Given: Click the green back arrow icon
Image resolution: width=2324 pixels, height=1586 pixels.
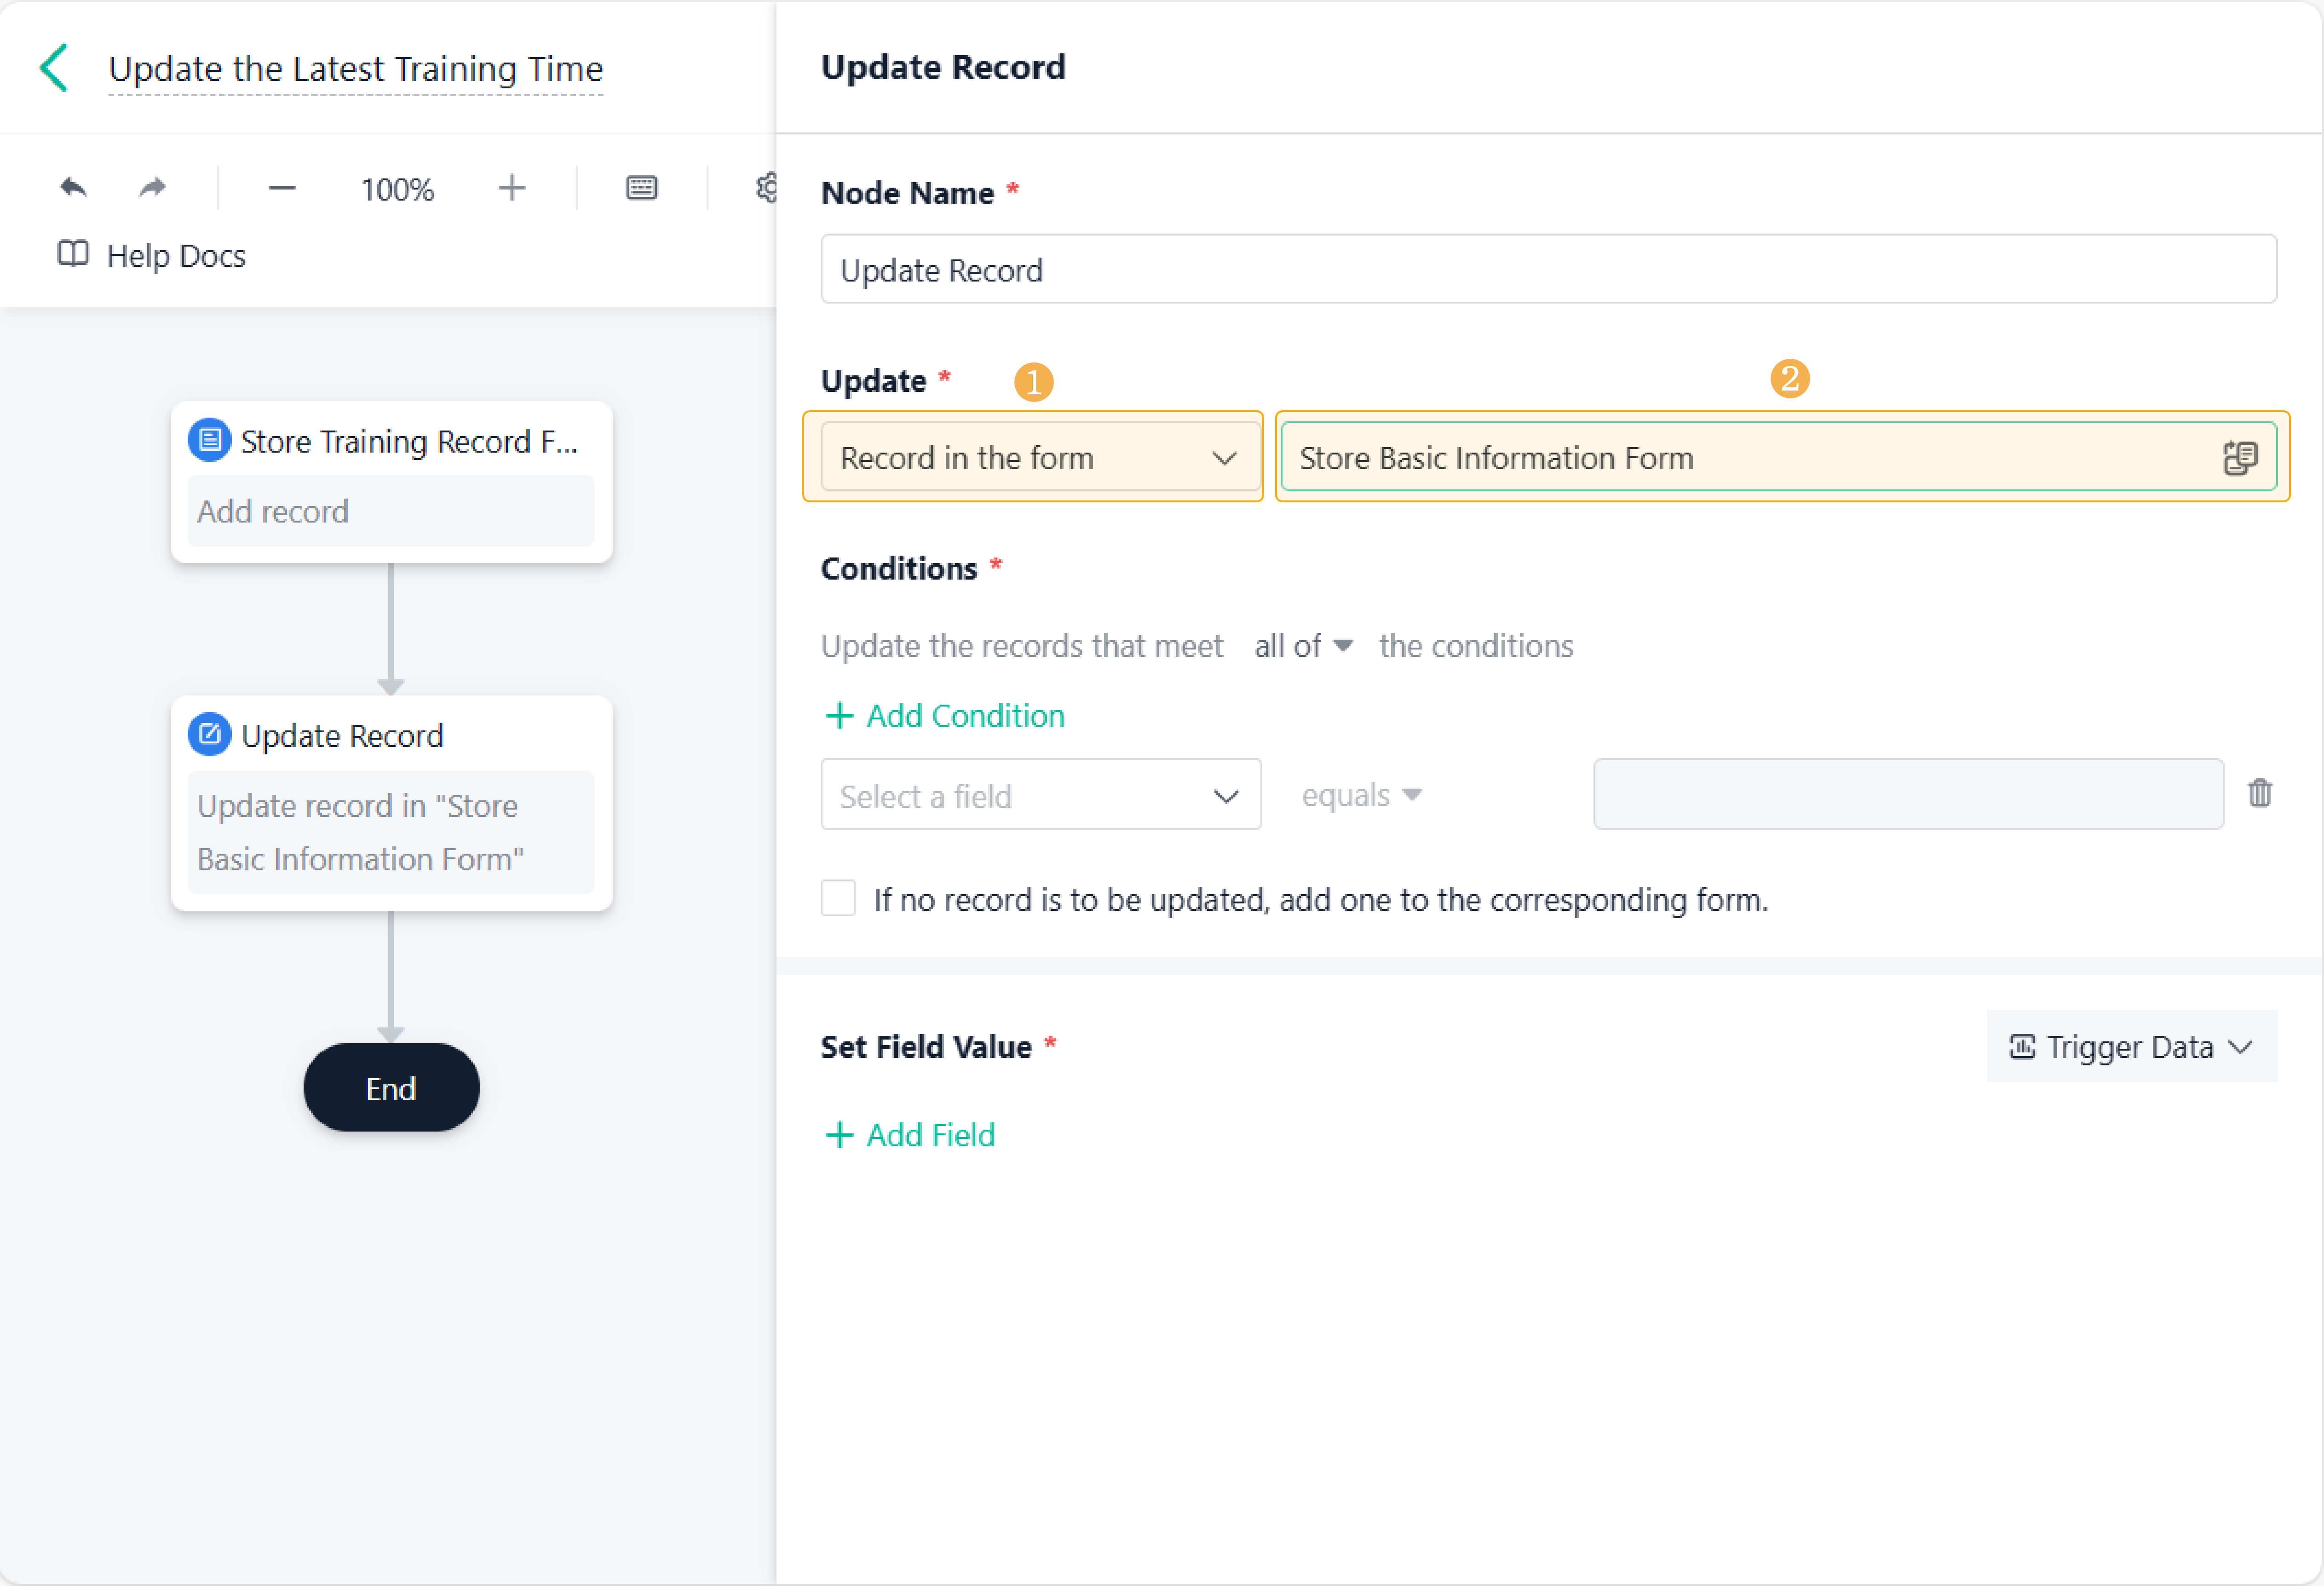Looking at the screenshot, I should [54, 68].
